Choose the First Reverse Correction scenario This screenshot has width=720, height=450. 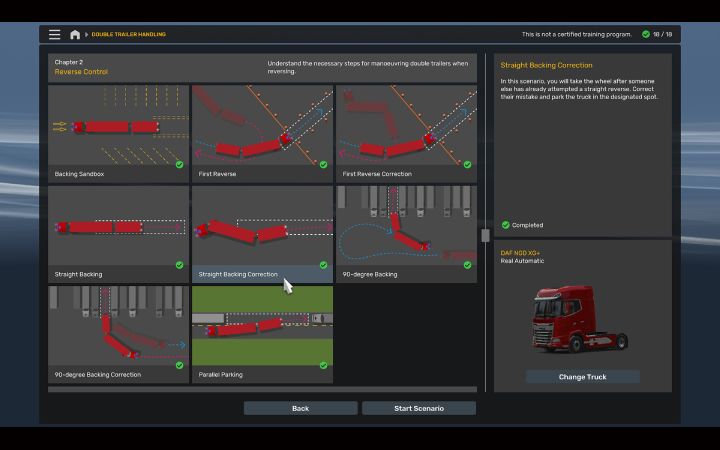(x=406, y=132)
